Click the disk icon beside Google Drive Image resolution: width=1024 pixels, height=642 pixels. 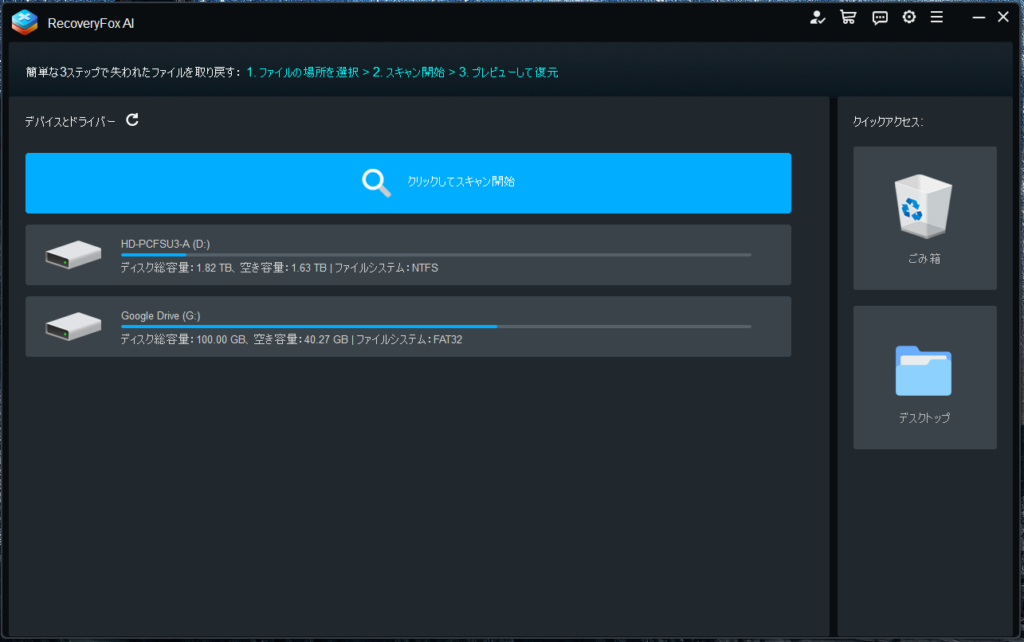(73, 326)
